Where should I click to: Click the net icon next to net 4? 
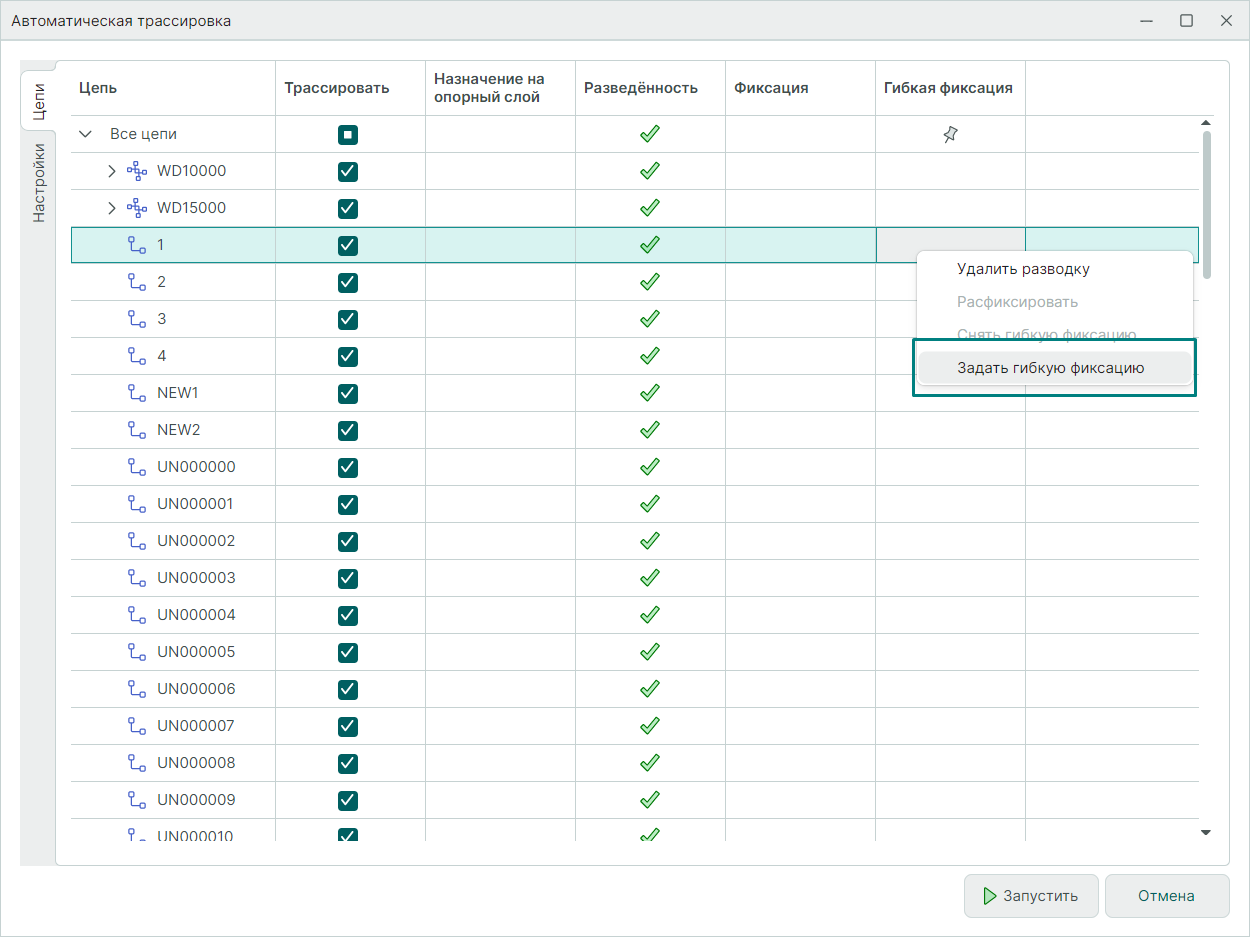[x=136, y=356]
